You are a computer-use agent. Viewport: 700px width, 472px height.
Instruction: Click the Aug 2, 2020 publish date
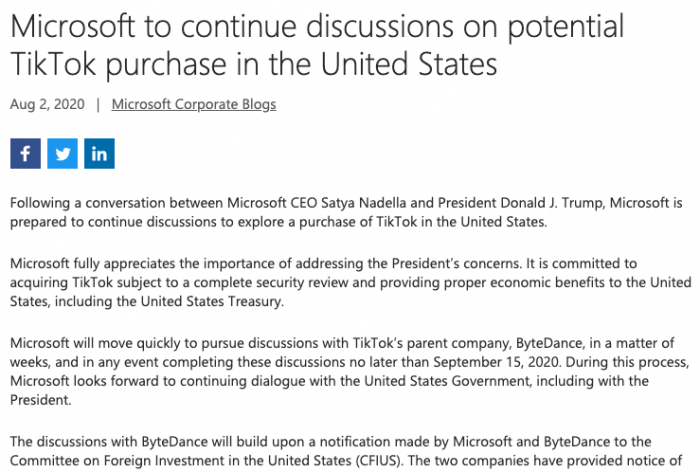46,104
